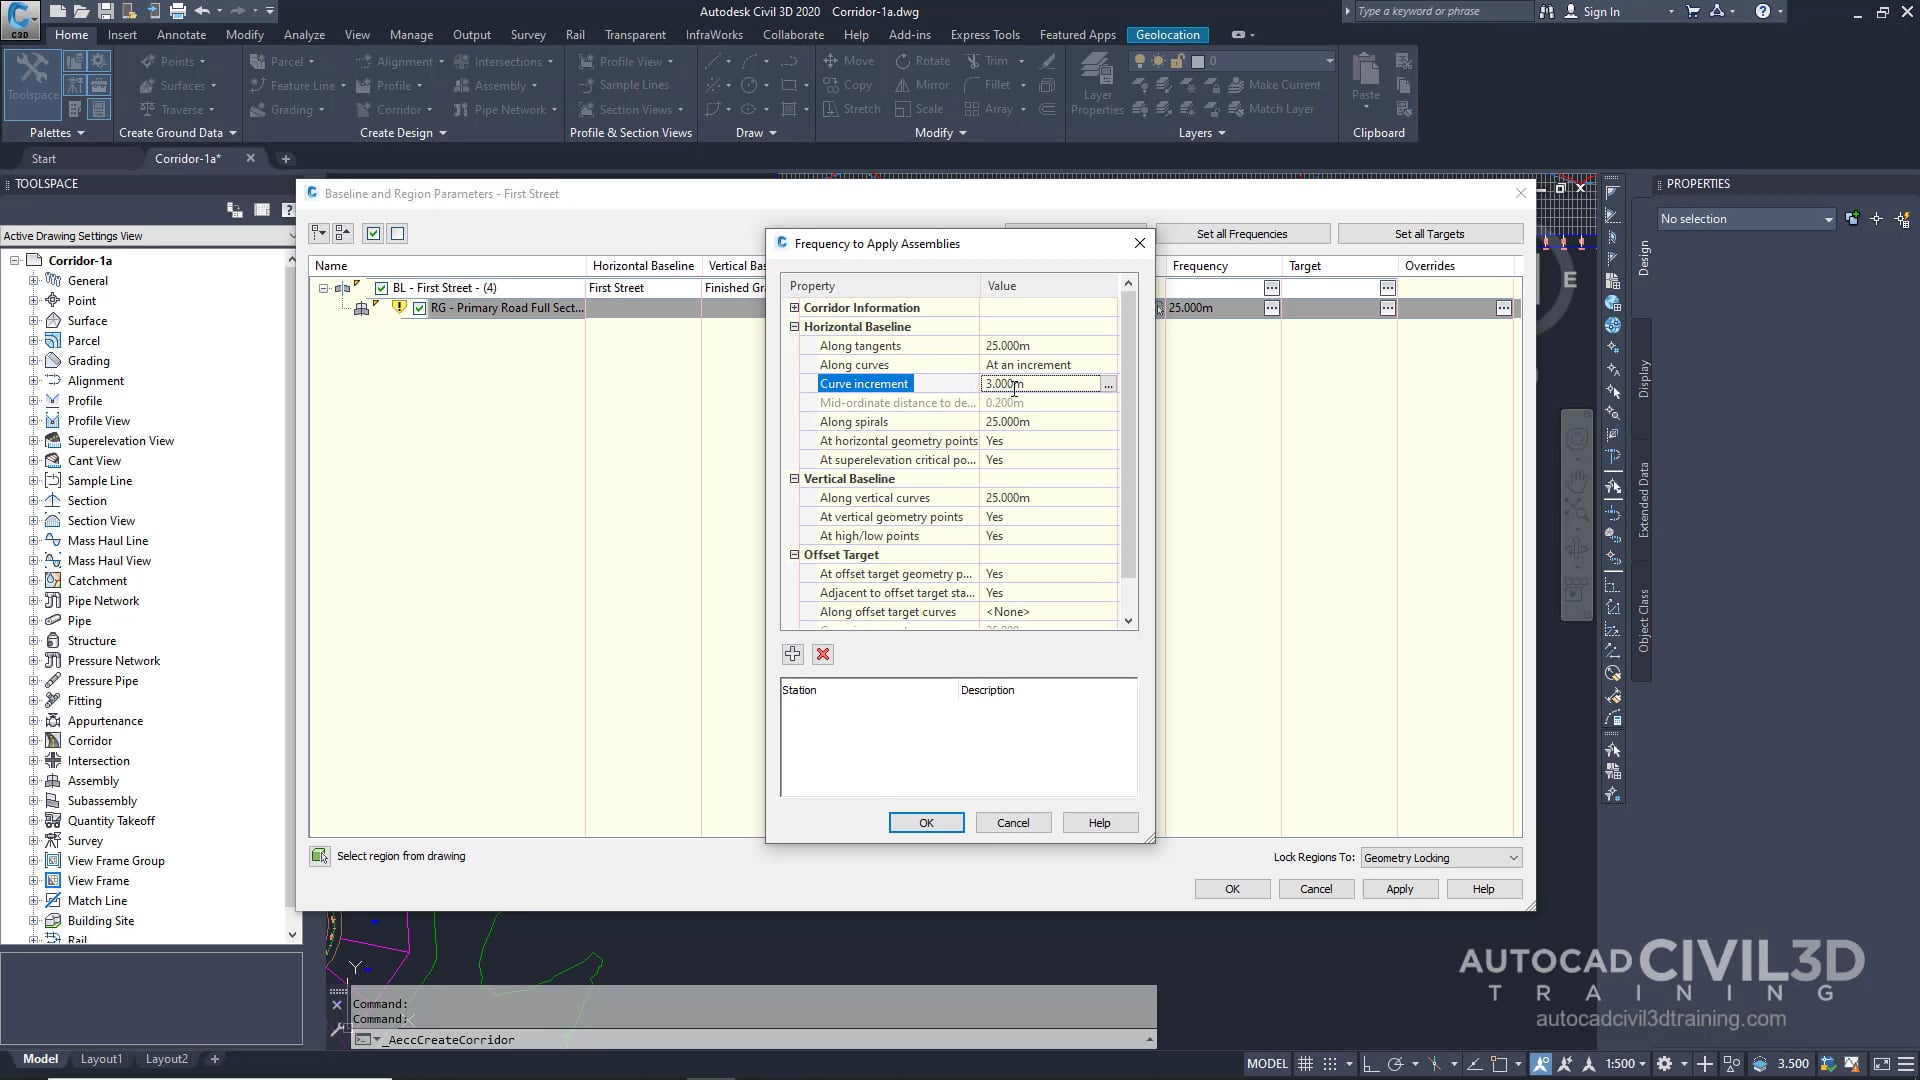Click OK in Frequency dialog
This screenshot has width=1920, height=1080.
click(x=926, y=823)
